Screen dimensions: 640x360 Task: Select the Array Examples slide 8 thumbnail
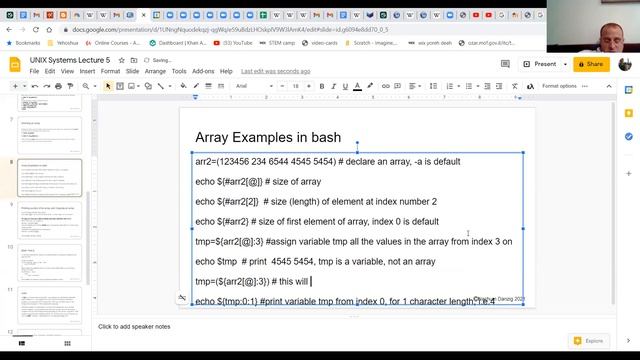[49, 178]
